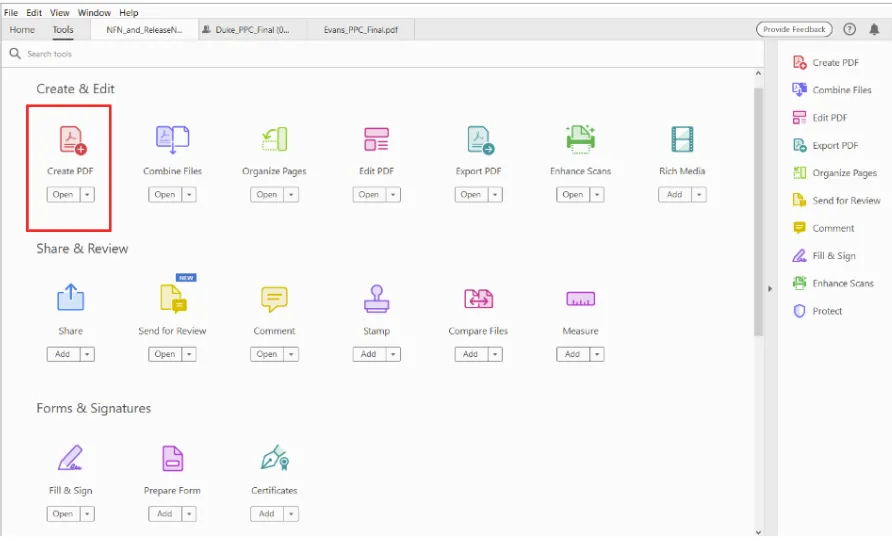
Task: Expand dropdown arrow under Measure
Action: tap(597, 354)
